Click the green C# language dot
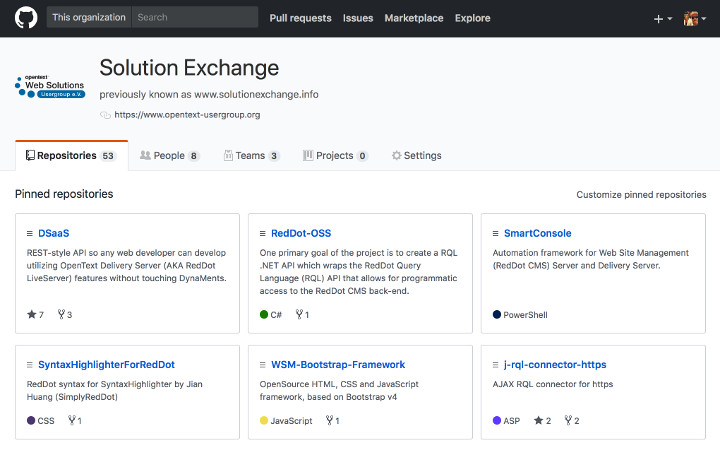The width and height of the screenshot is (720, 455). 264,315
